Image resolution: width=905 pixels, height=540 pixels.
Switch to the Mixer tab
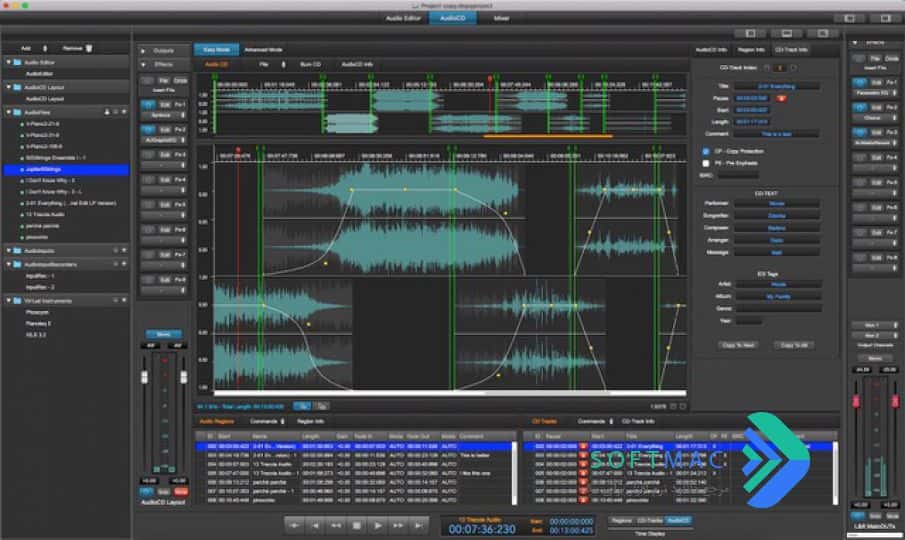tap(501, 18)
